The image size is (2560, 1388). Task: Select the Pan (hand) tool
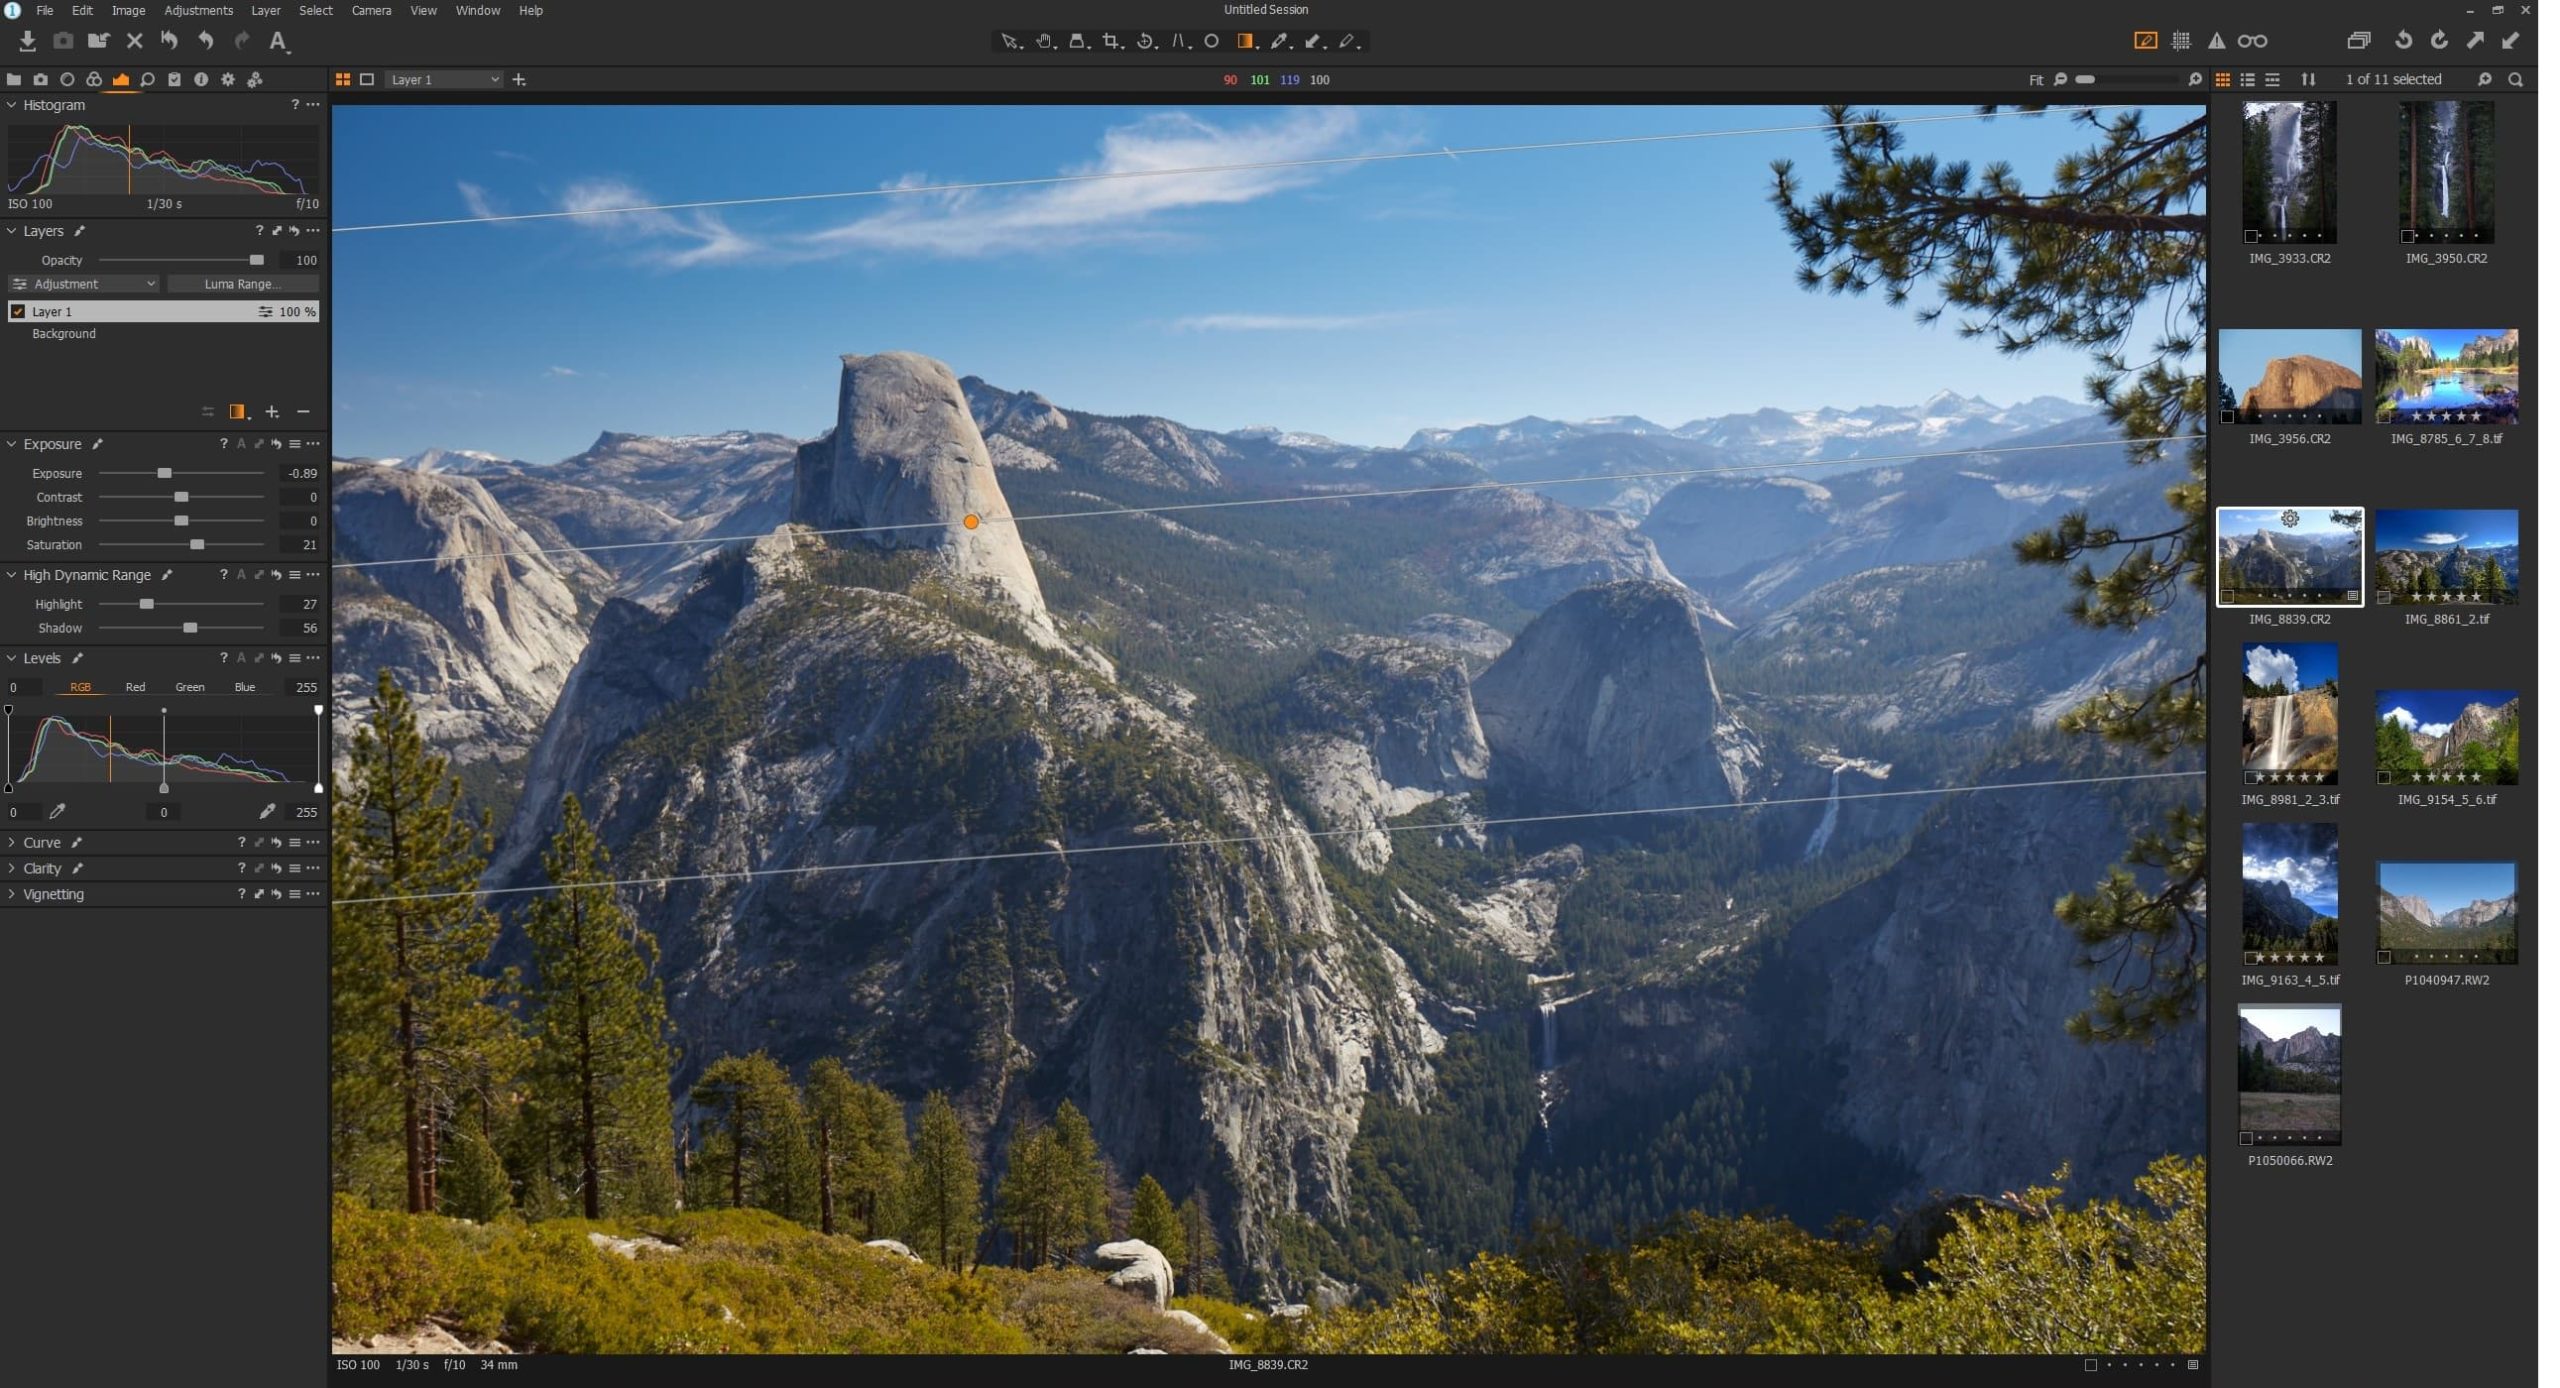pyautogui.click(x=1044, y=42)
